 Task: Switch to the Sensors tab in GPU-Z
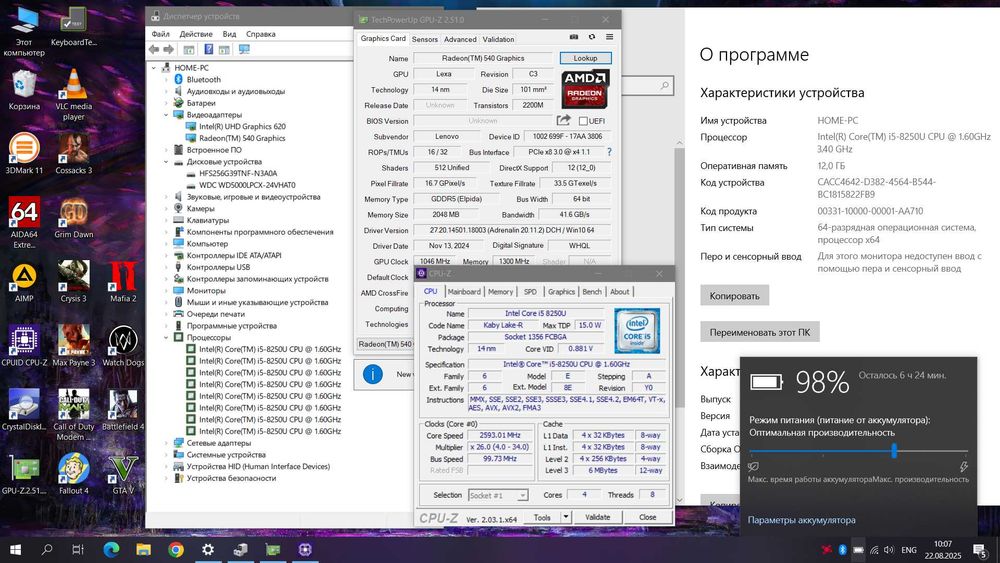(x=425, y=39)
